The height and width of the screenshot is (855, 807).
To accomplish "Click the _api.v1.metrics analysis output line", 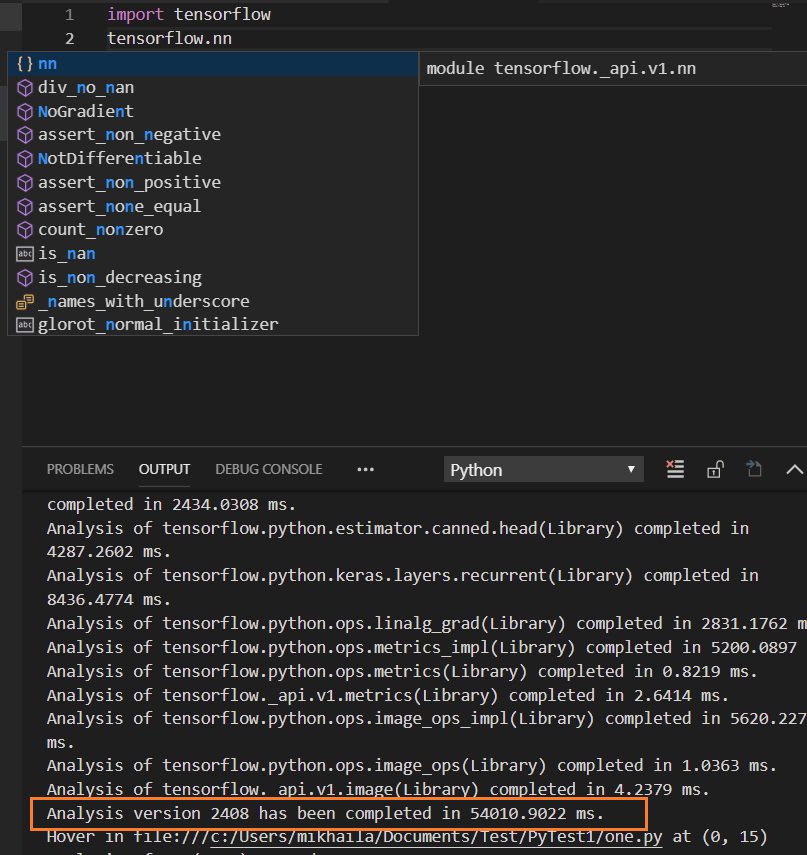I will pyautogui.click(x=388, y=696).
